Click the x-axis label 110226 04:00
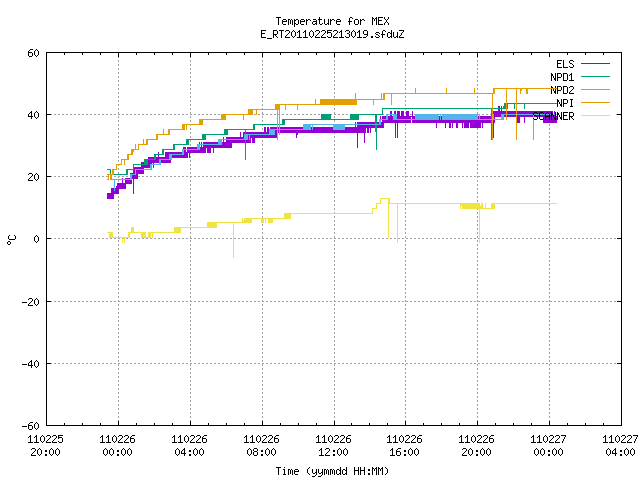Image resolution: width=640 pixels, height=480 pixels. point(189,446)
